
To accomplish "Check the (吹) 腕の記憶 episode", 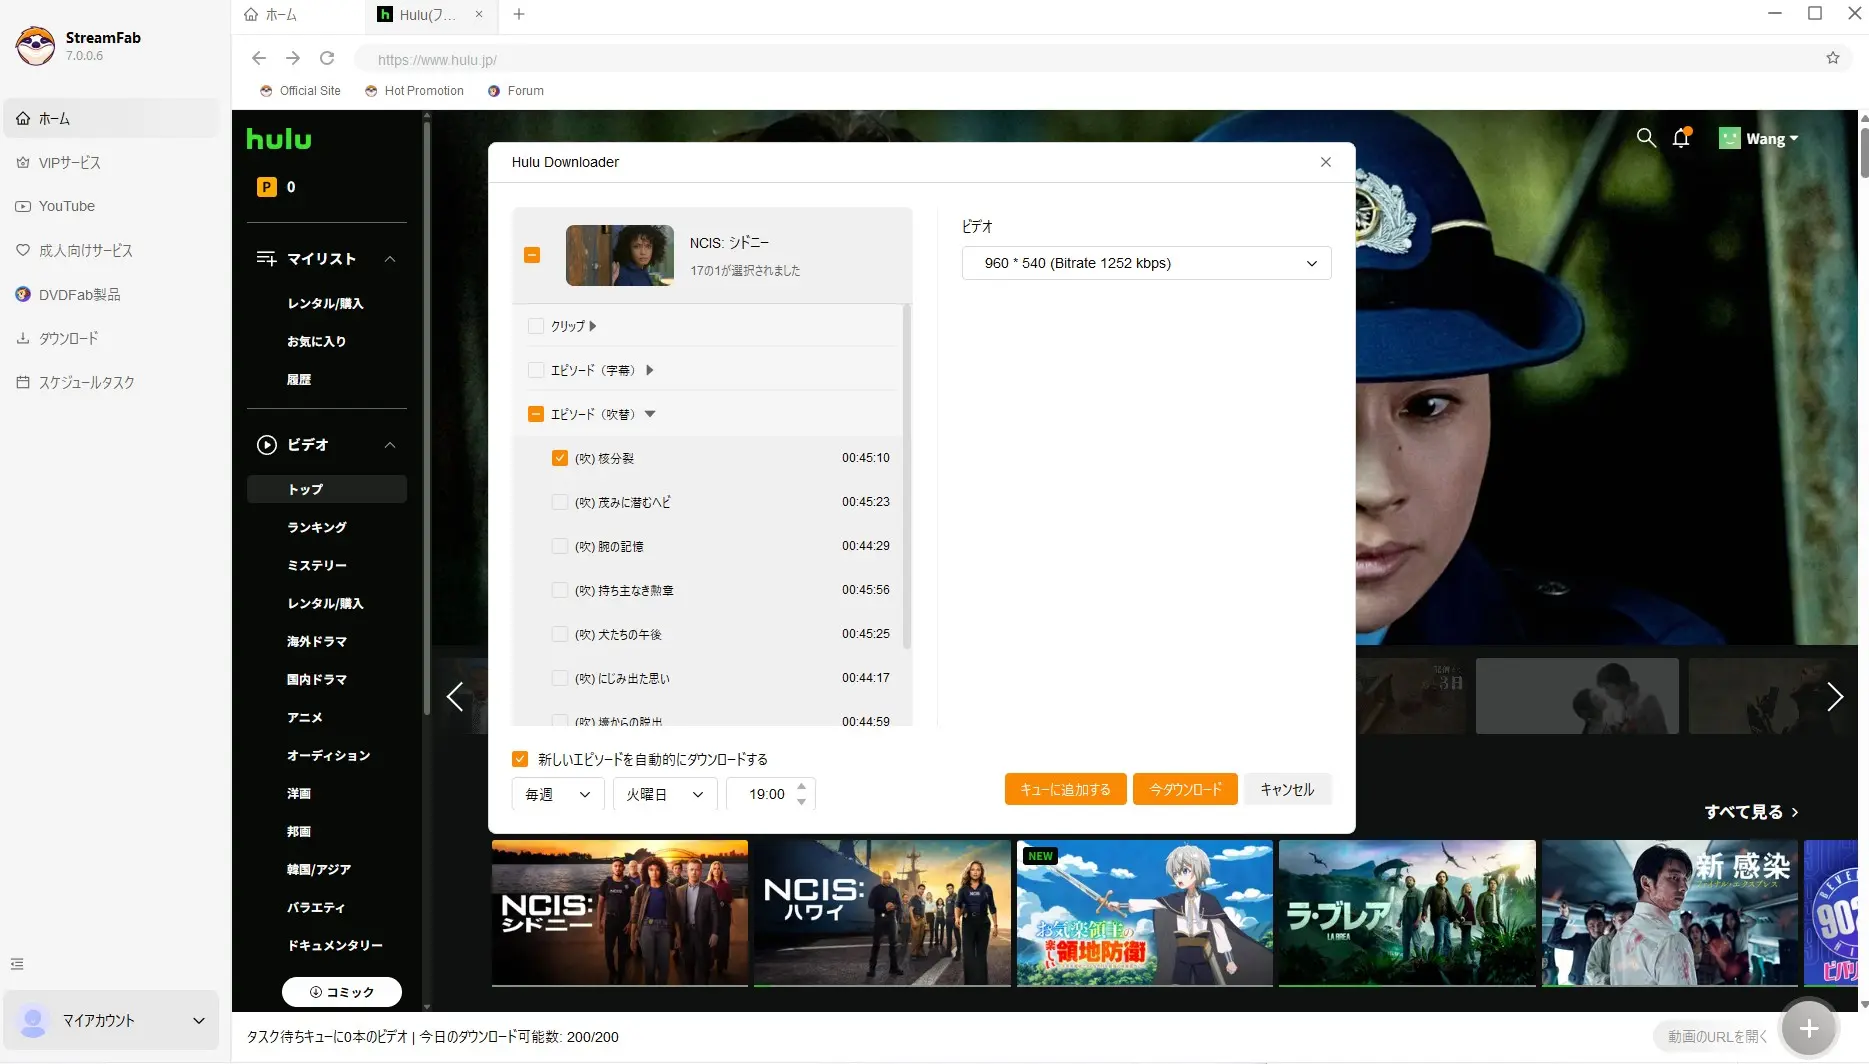I will [x=560, y=546].
